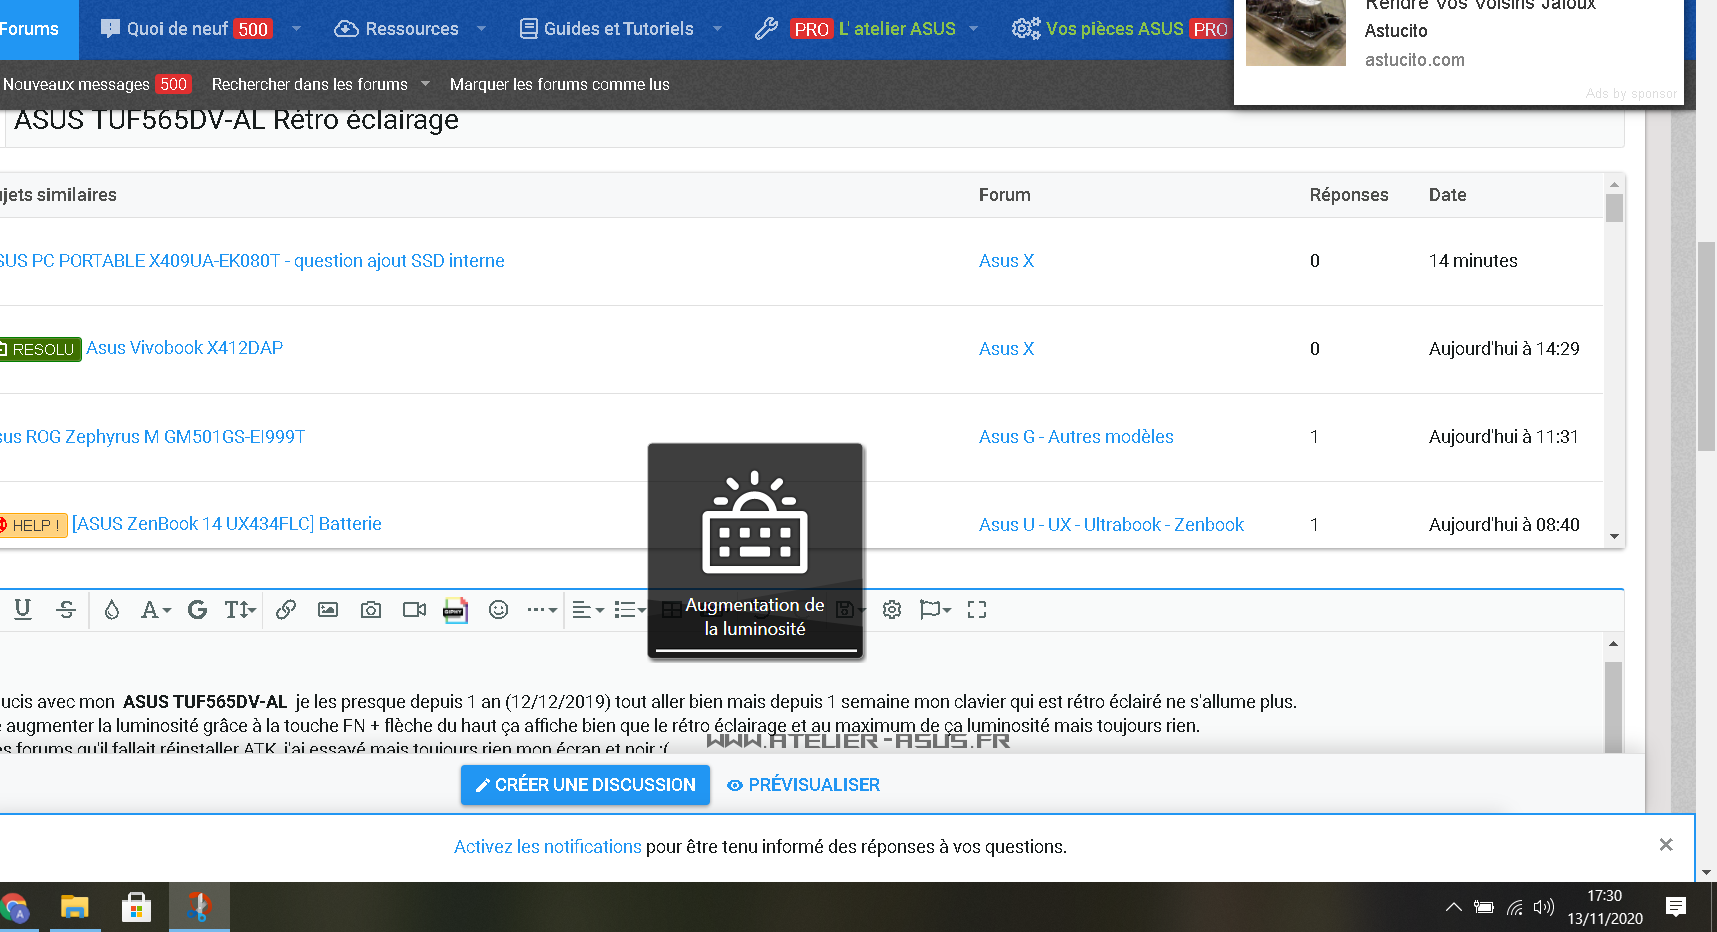Open the Asus Vivobook X412DAP thread
The width and height of the screenshot is (1717, 932).
(184, 348)
